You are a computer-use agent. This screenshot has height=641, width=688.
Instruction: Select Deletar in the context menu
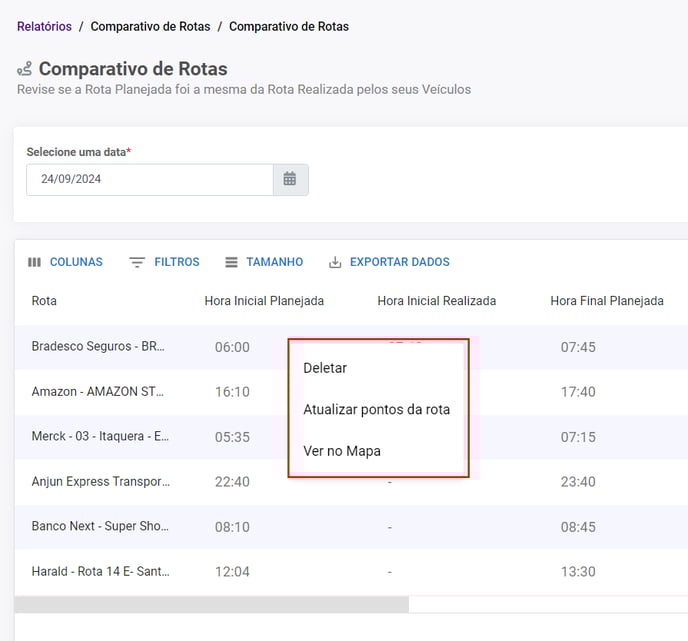pyautogui.click(x=325, y=368)
